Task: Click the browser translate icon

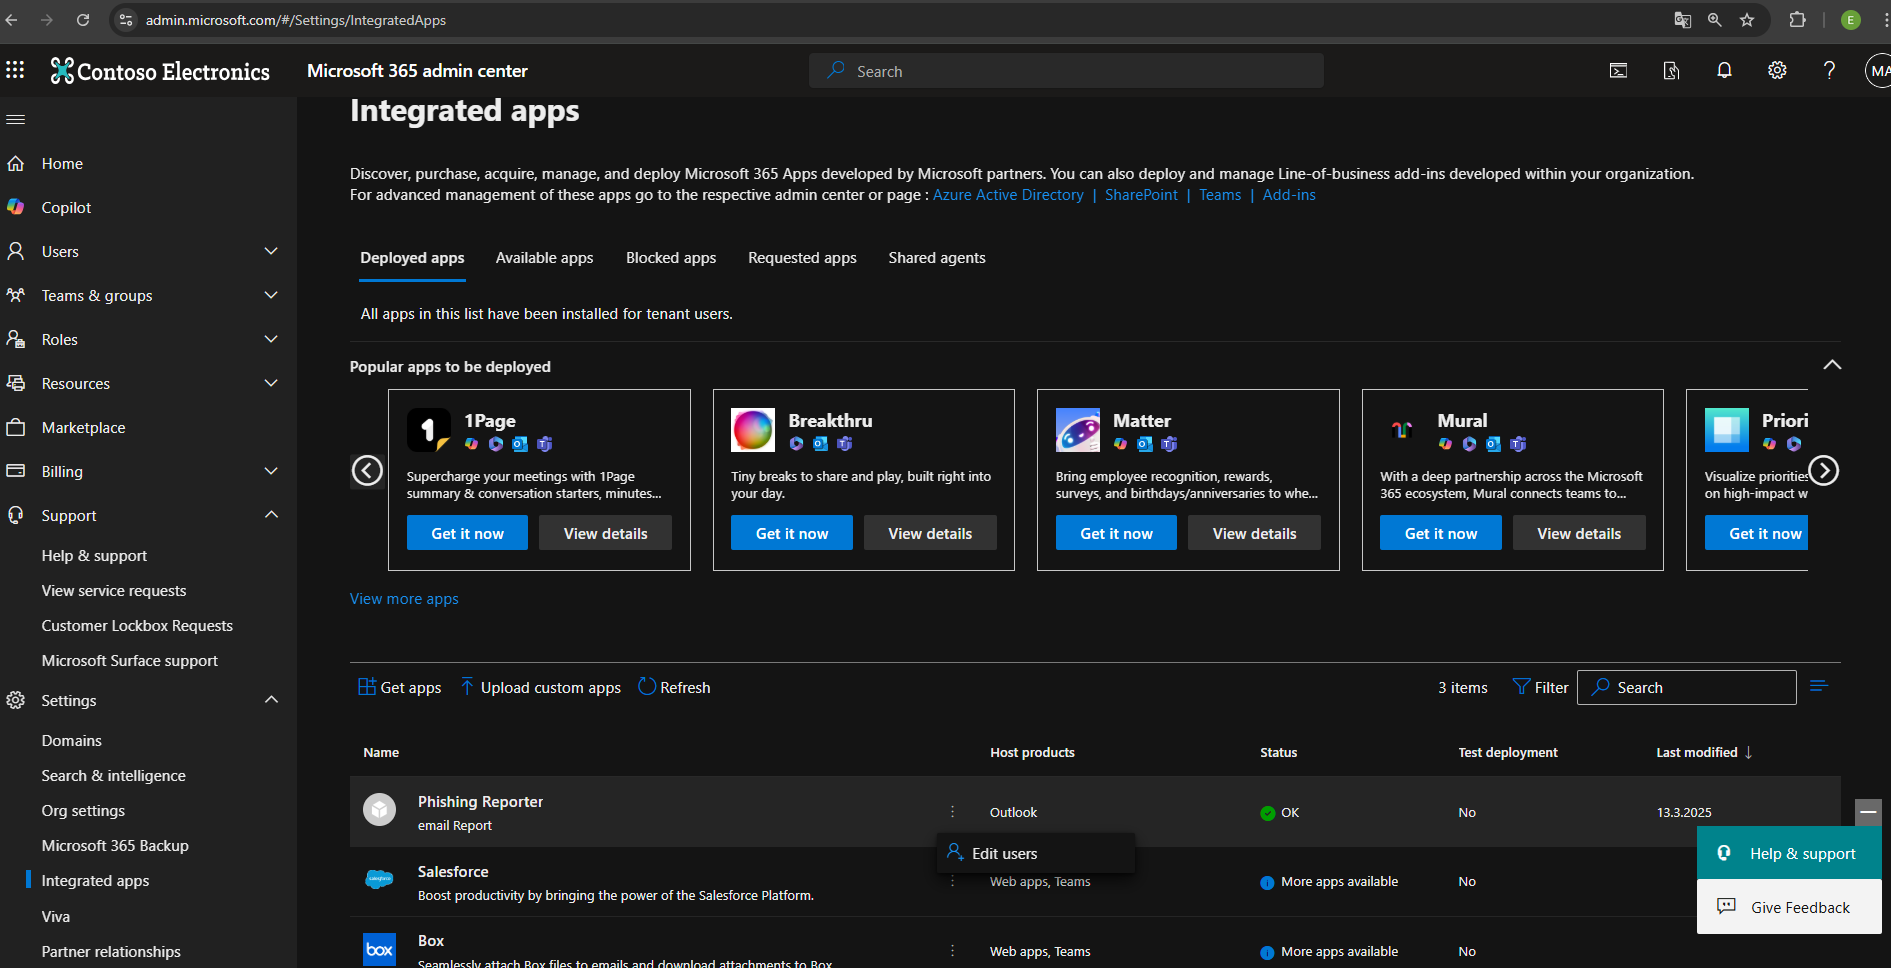Action: [1683, 20]
